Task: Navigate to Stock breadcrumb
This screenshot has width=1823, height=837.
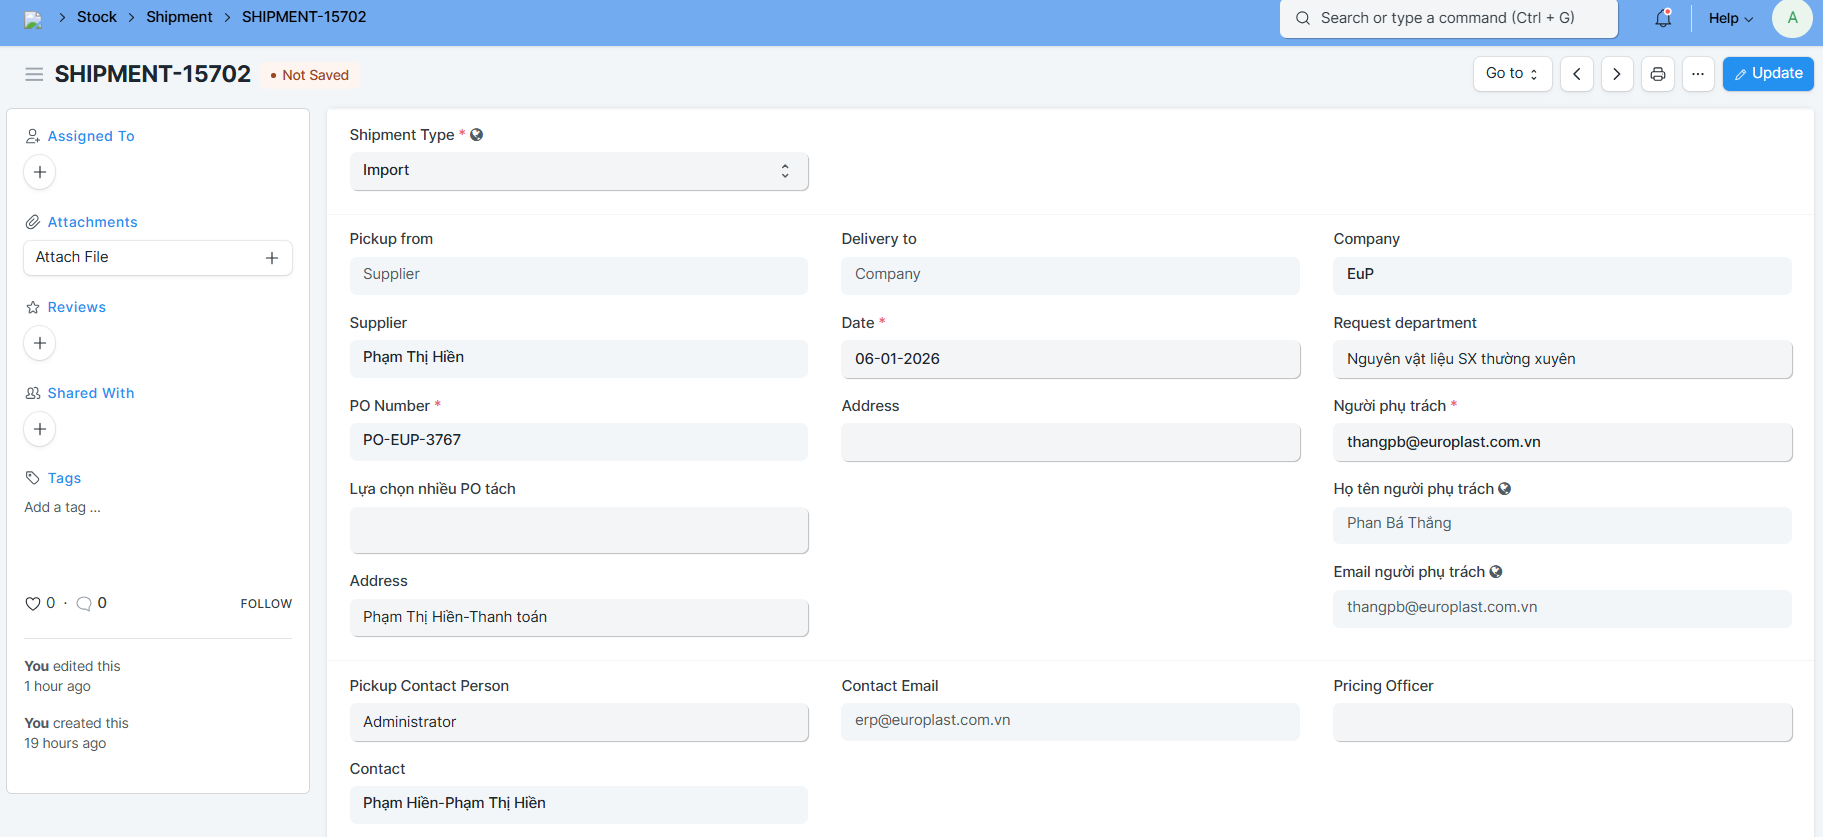Action: tap(97, 17)
